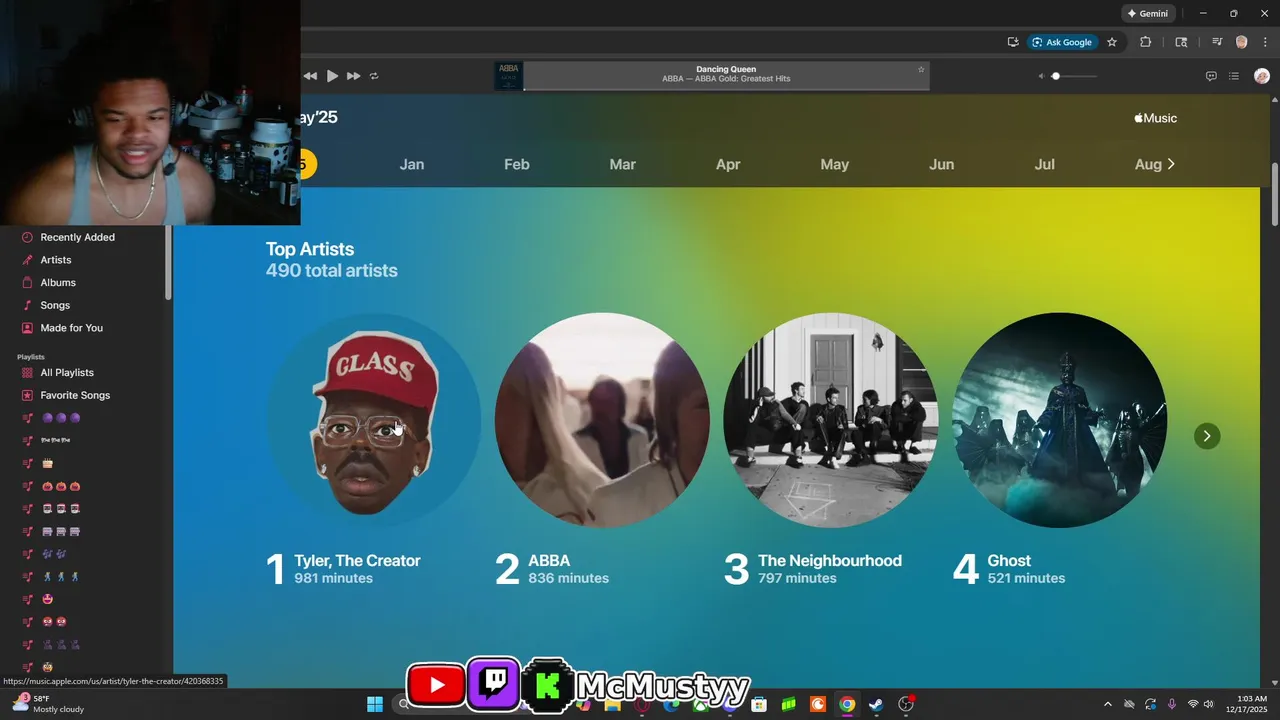Open Apple Music account avatar
This screenshot has height=720, width=1280.
pyautogui.click(x=1262, y=76)
